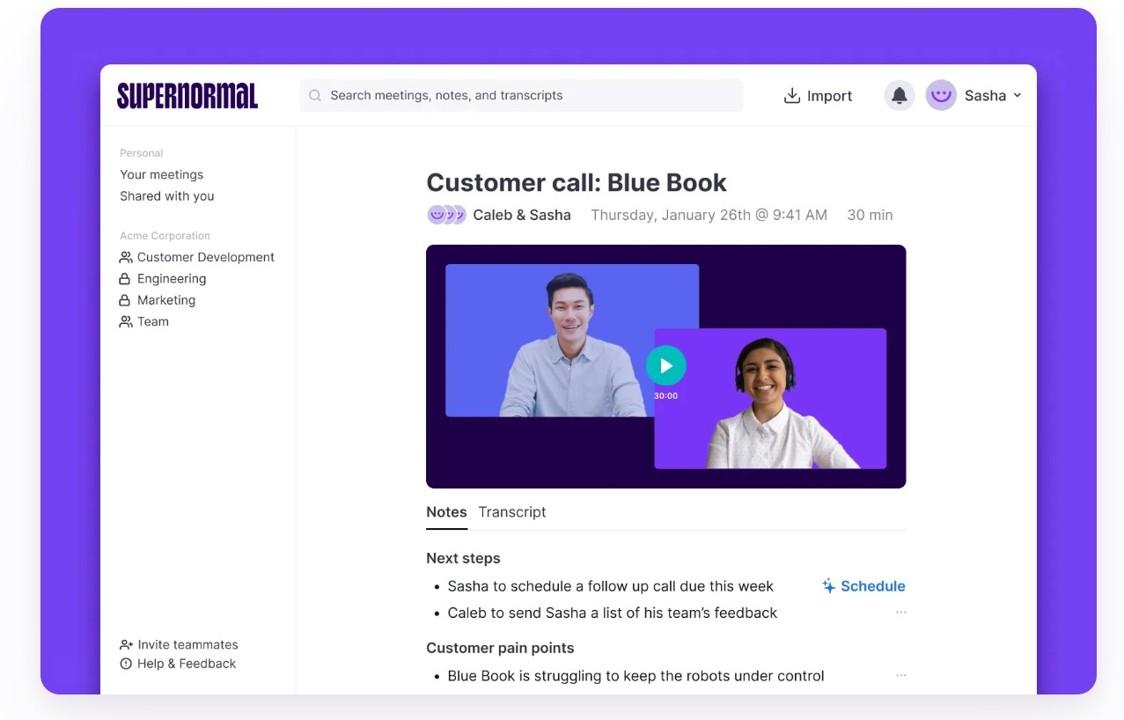Click the Caleb & Sasha participants label

coord(522,214)
